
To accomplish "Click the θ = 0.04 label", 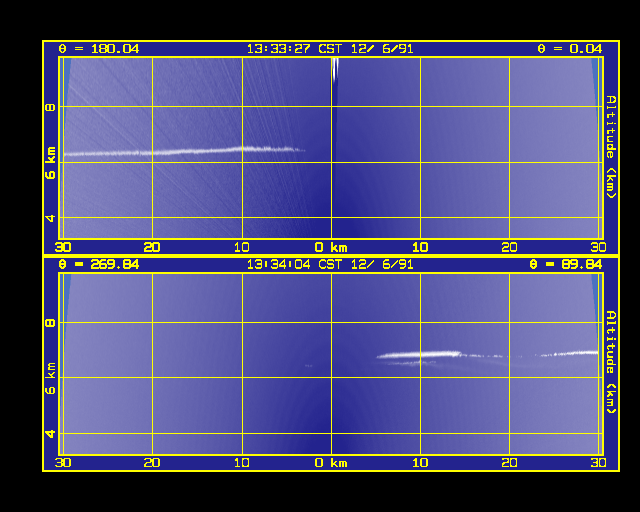I will pyautogui.click(x=569, y=49).
